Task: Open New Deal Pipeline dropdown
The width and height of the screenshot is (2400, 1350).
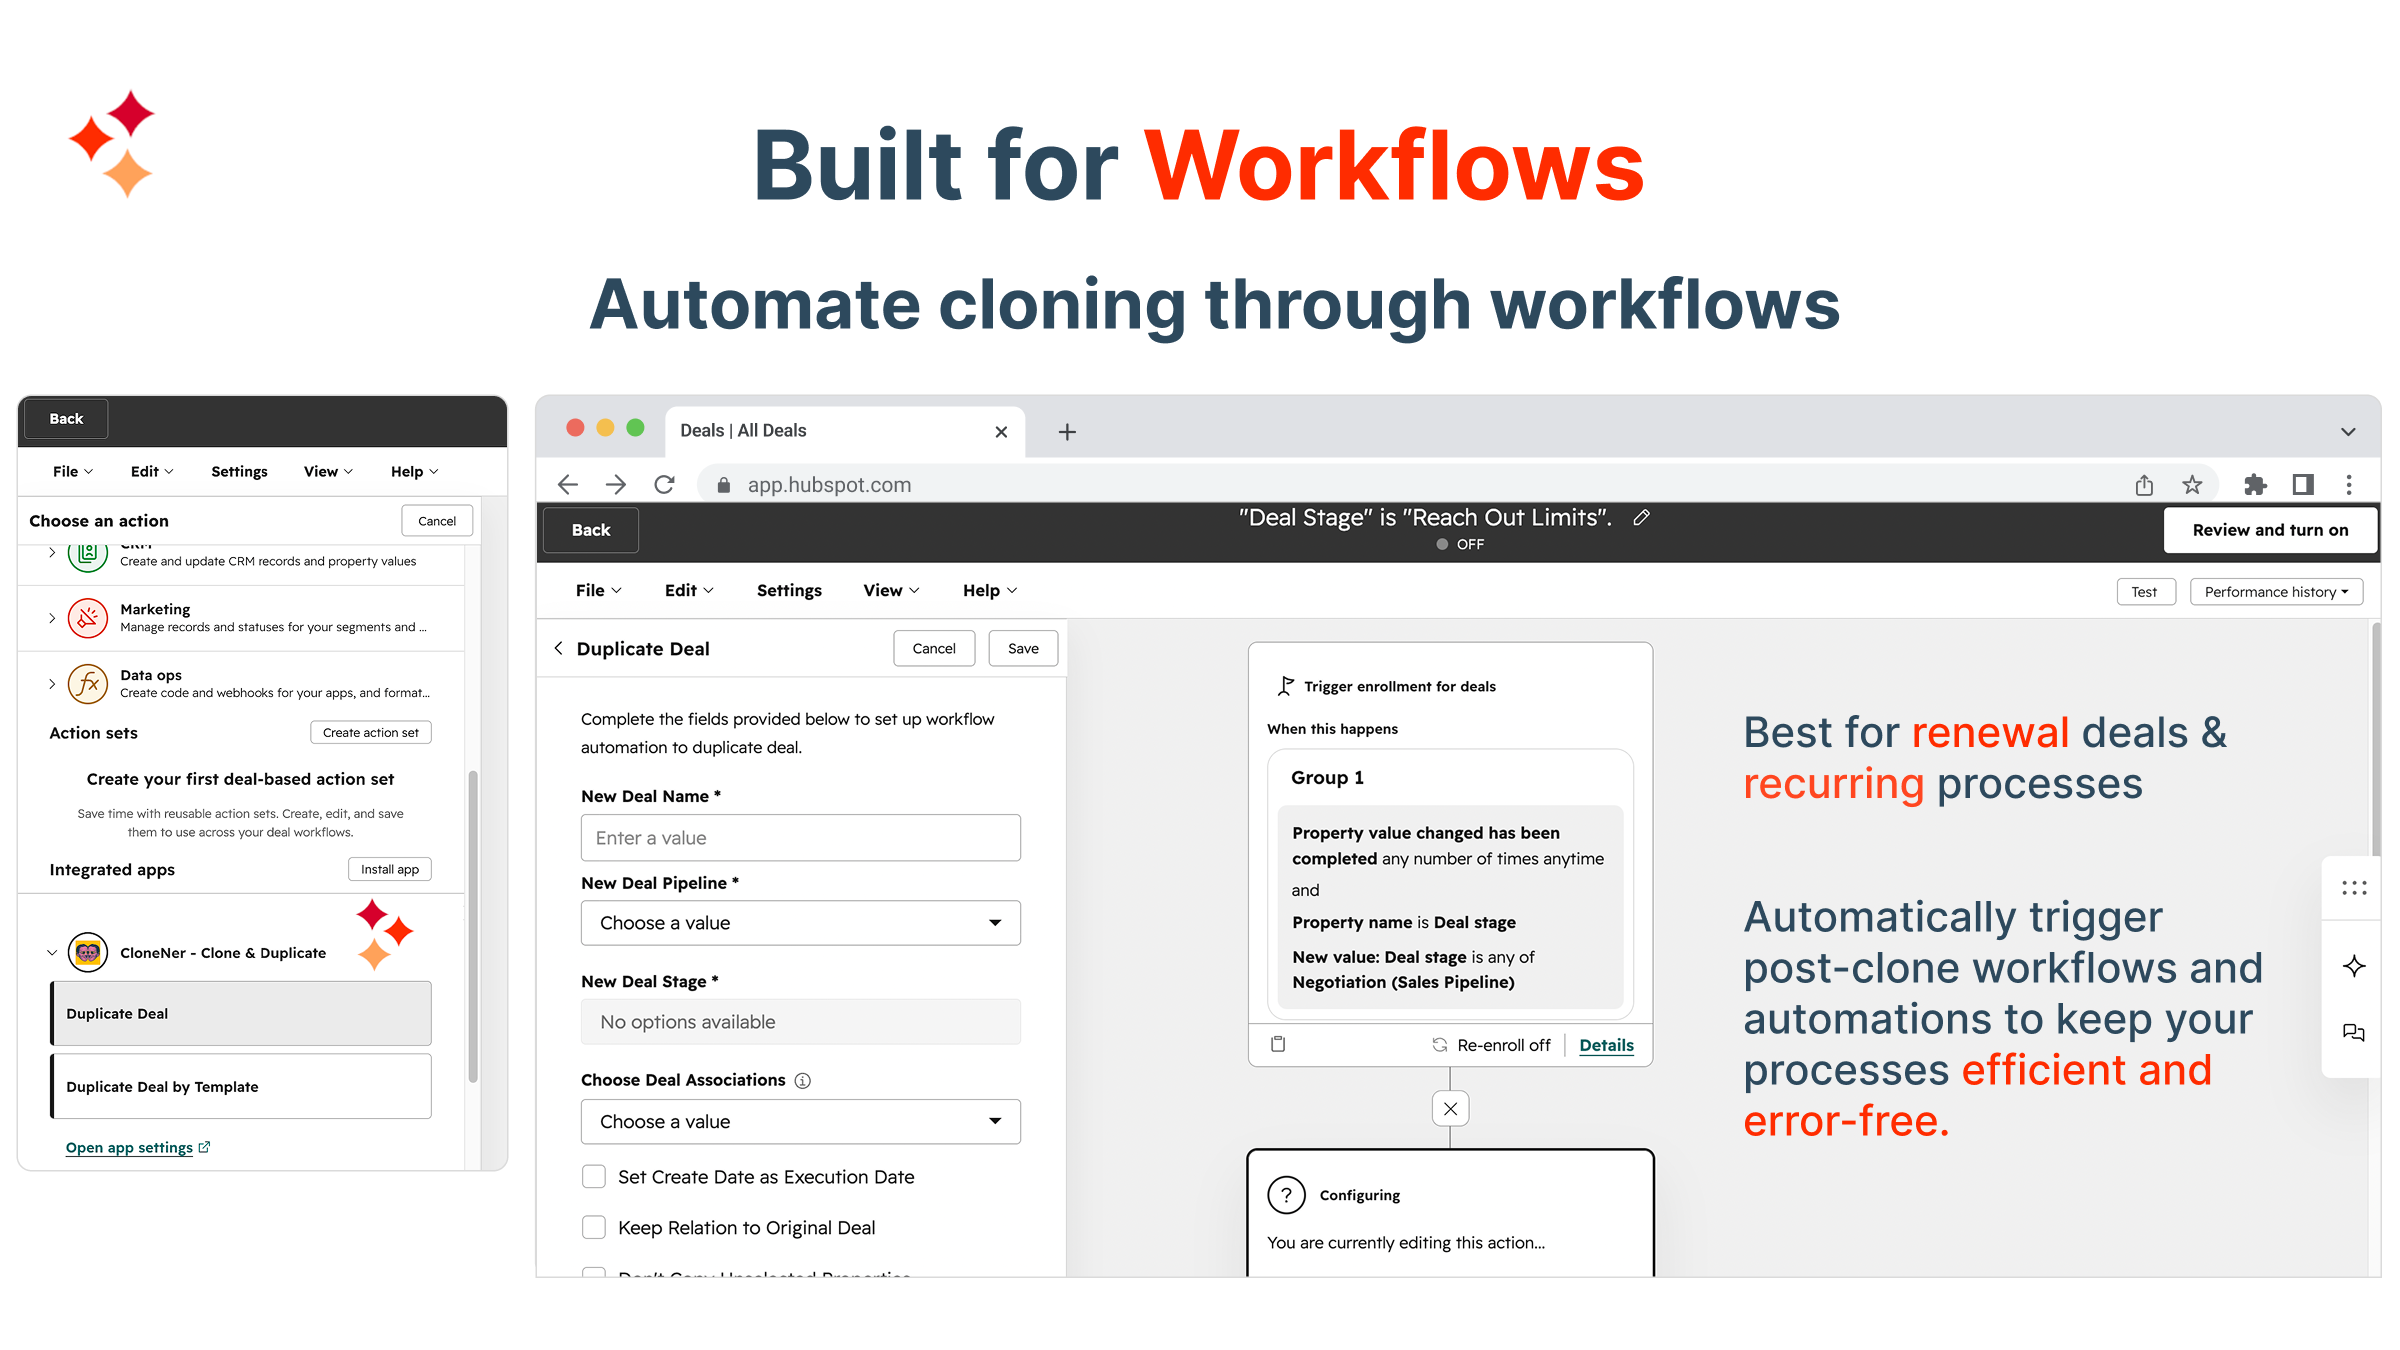Action: point(801,923)
